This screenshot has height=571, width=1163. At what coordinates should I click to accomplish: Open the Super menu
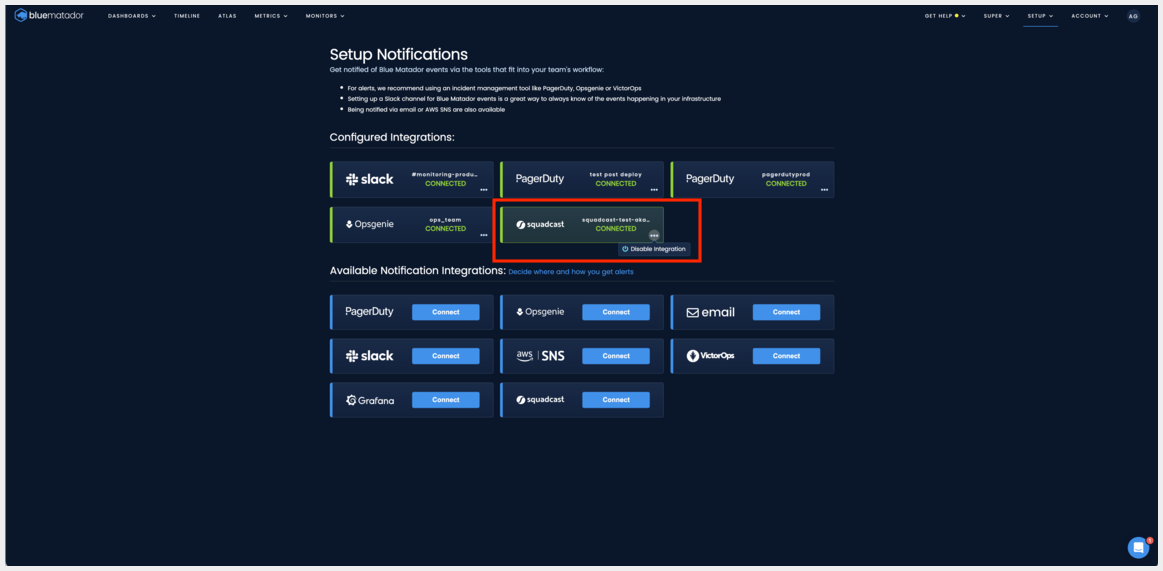(x=997, y=16)
